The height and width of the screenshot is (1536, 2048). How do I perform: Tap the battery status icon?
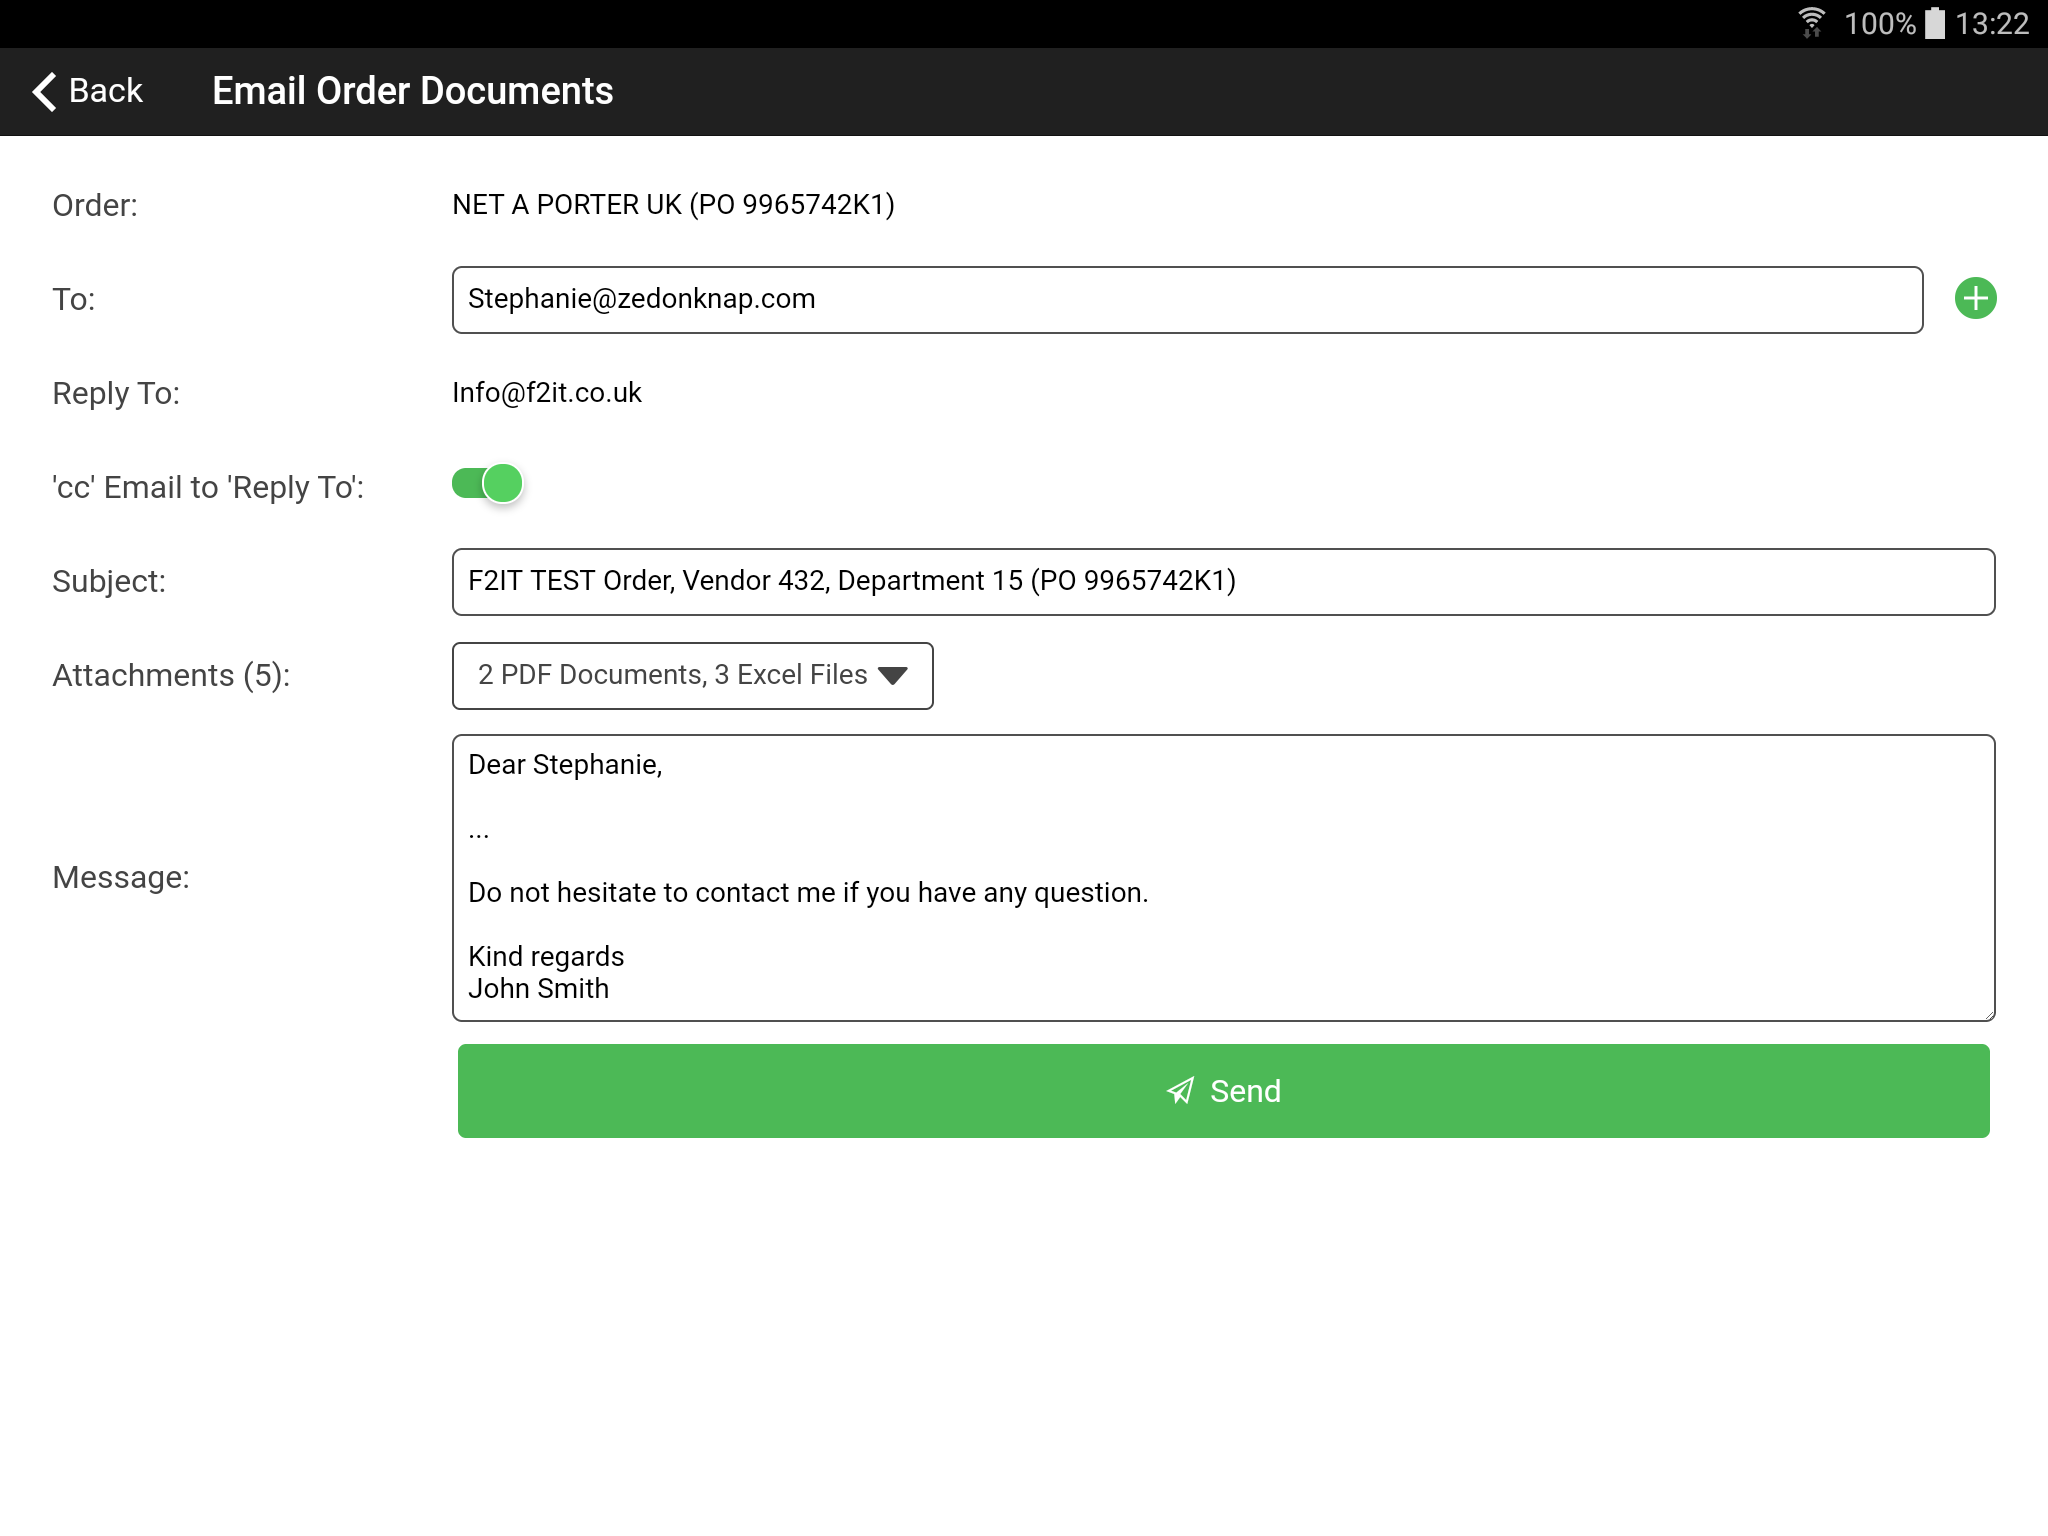click(1936, 23)
